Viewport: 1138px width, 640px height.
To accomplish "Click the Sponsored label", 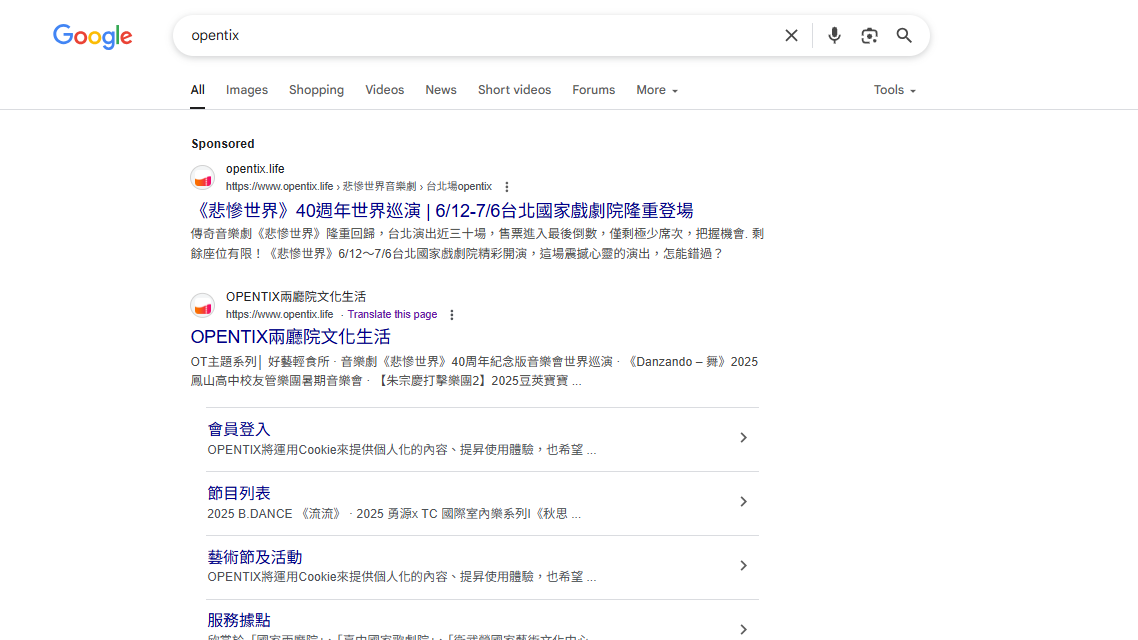I will 223,144.
